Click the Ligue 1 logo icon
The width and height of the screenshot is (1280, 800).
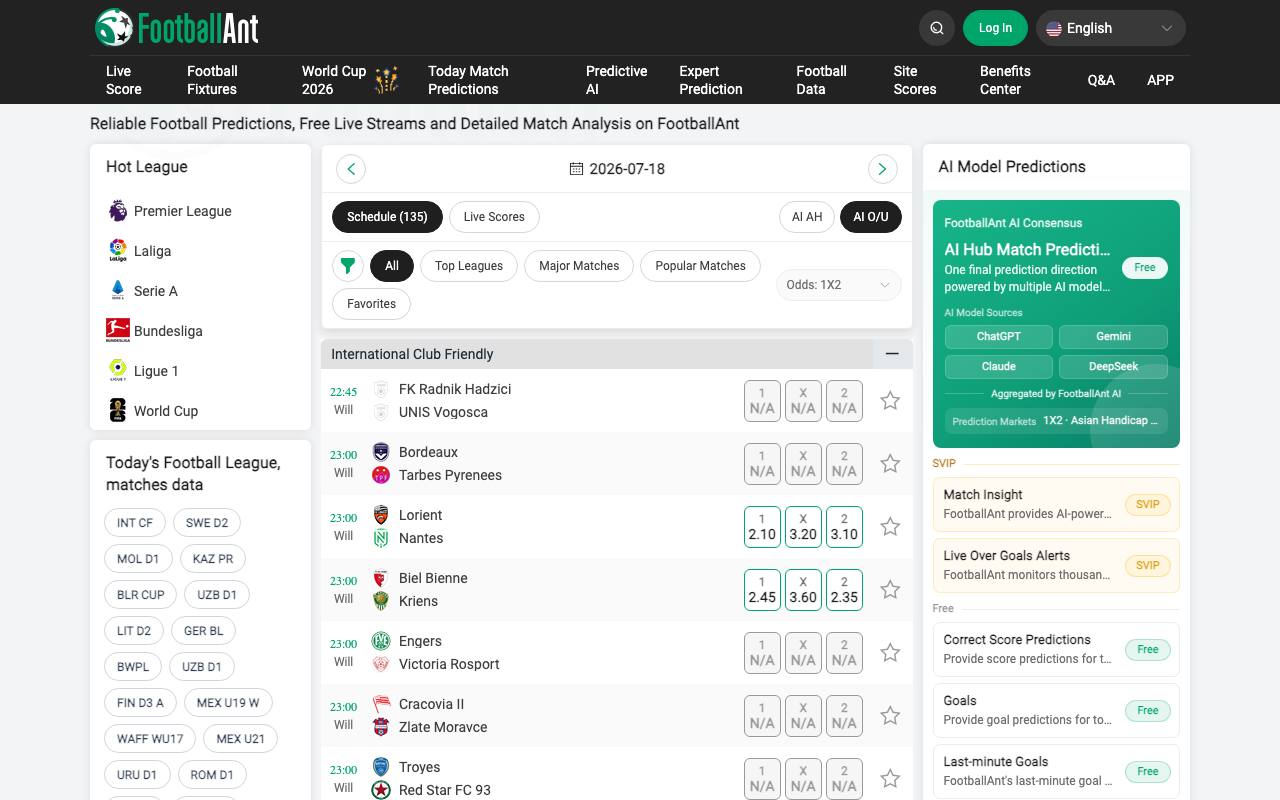pyautogui.click(x=118, y=370)
